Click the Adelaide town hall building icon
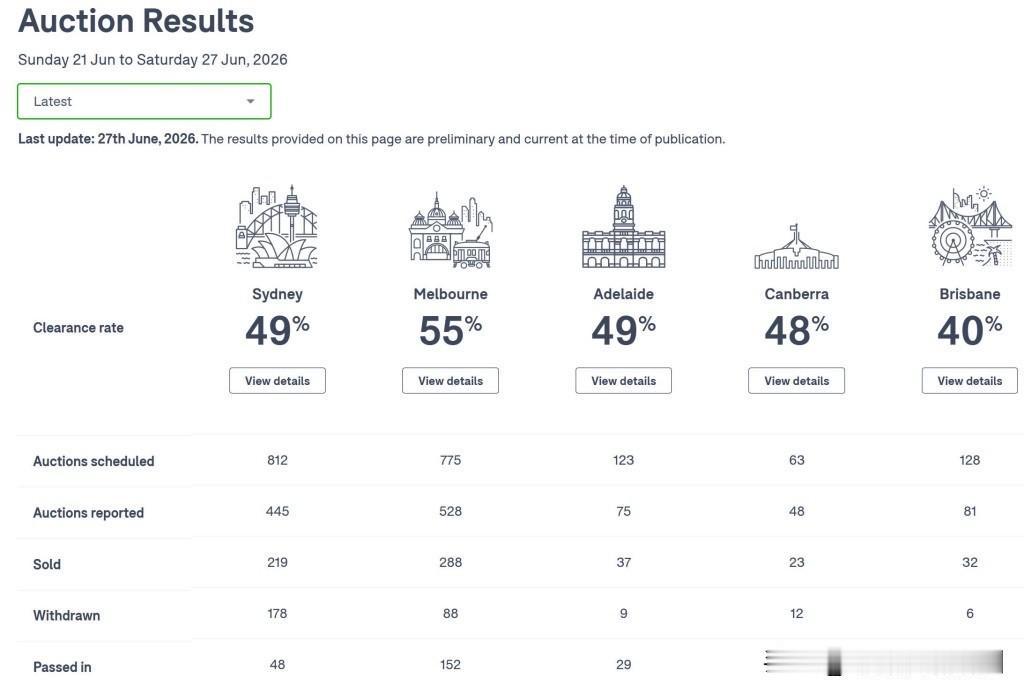This screenshot has height=694, width=1024. tap(624, 227)
